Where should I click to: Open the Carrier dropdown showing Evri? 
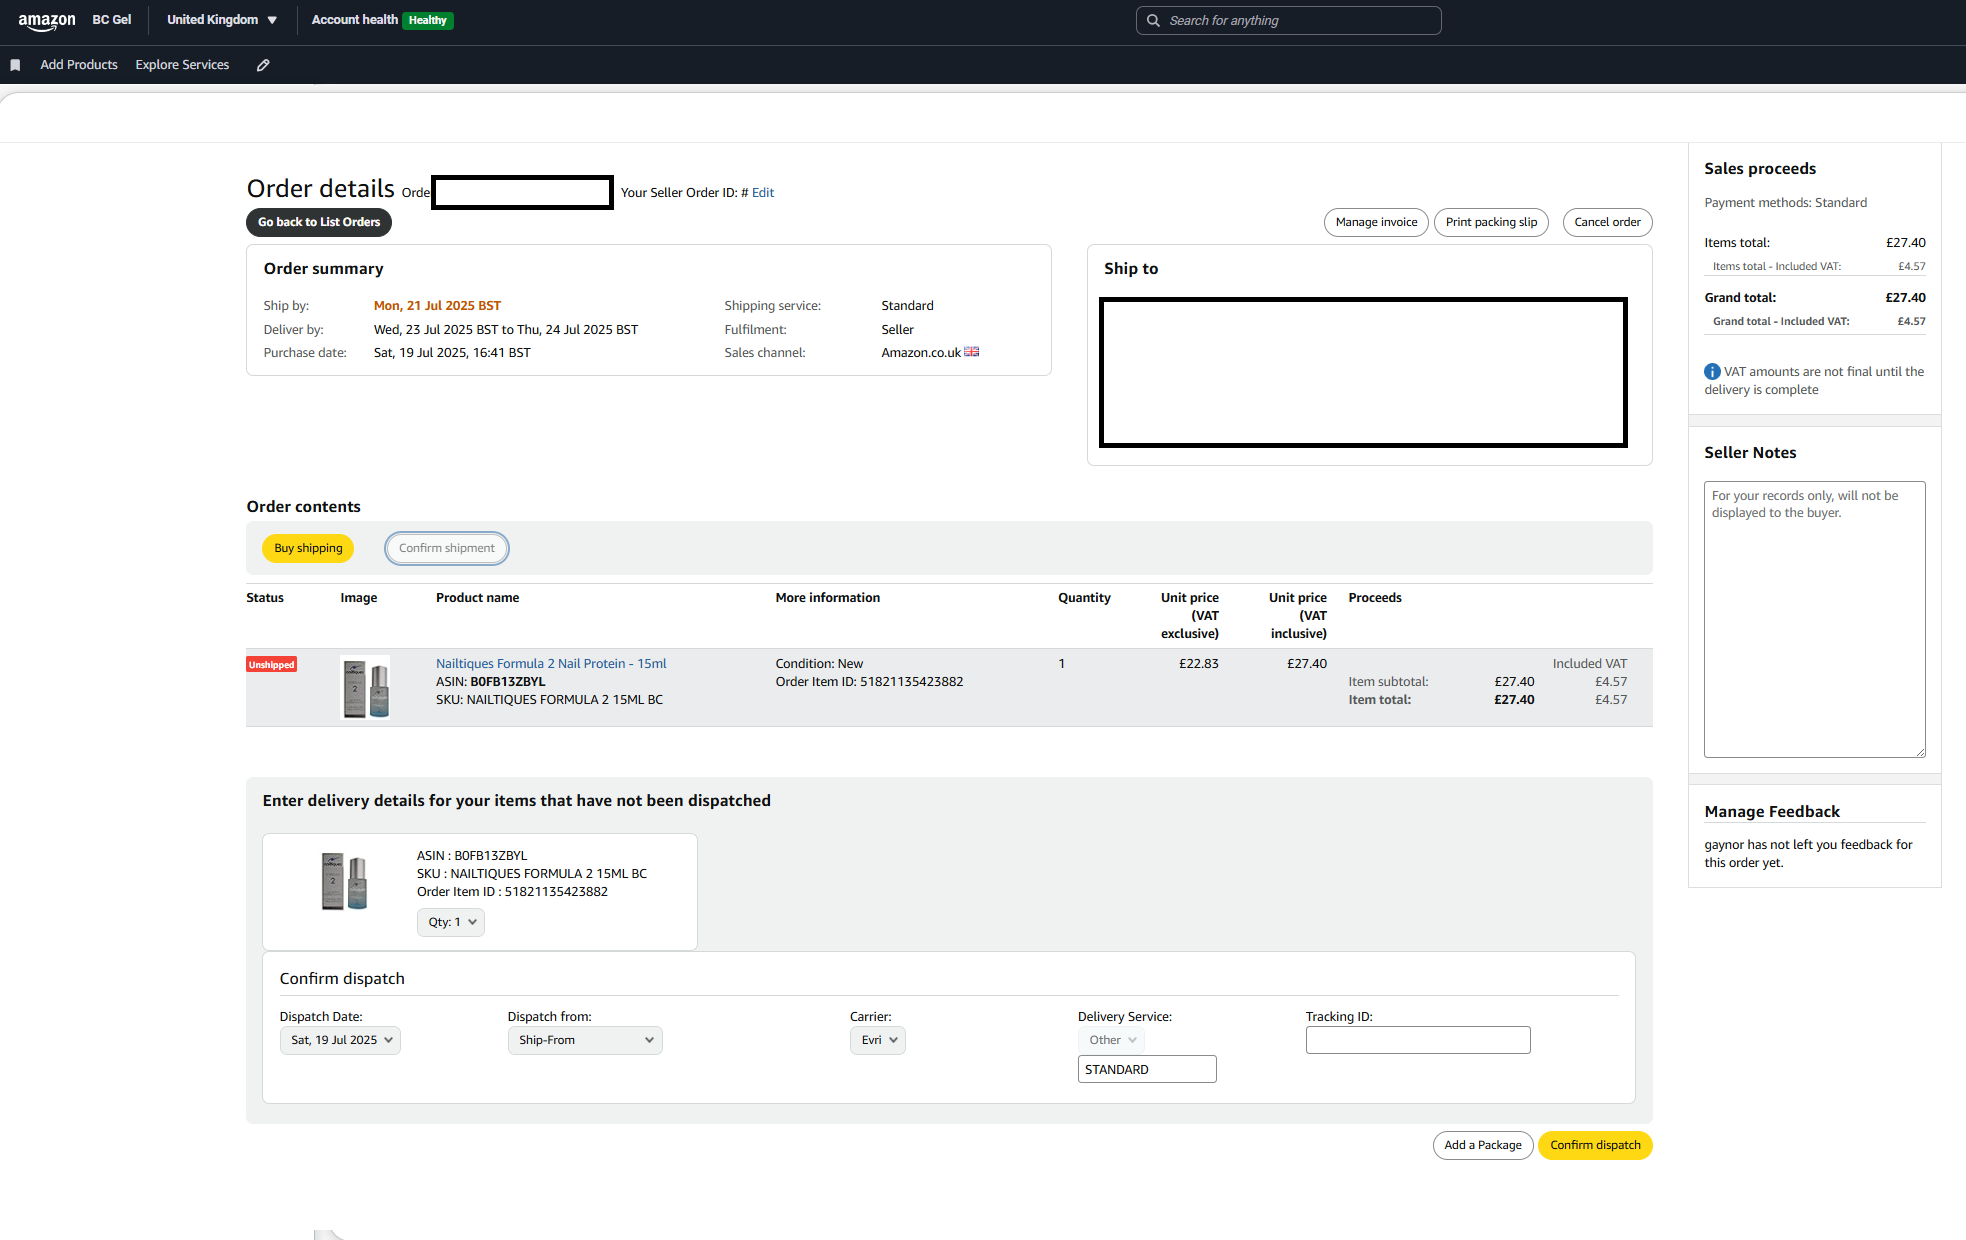click(x=878, y=1040)
